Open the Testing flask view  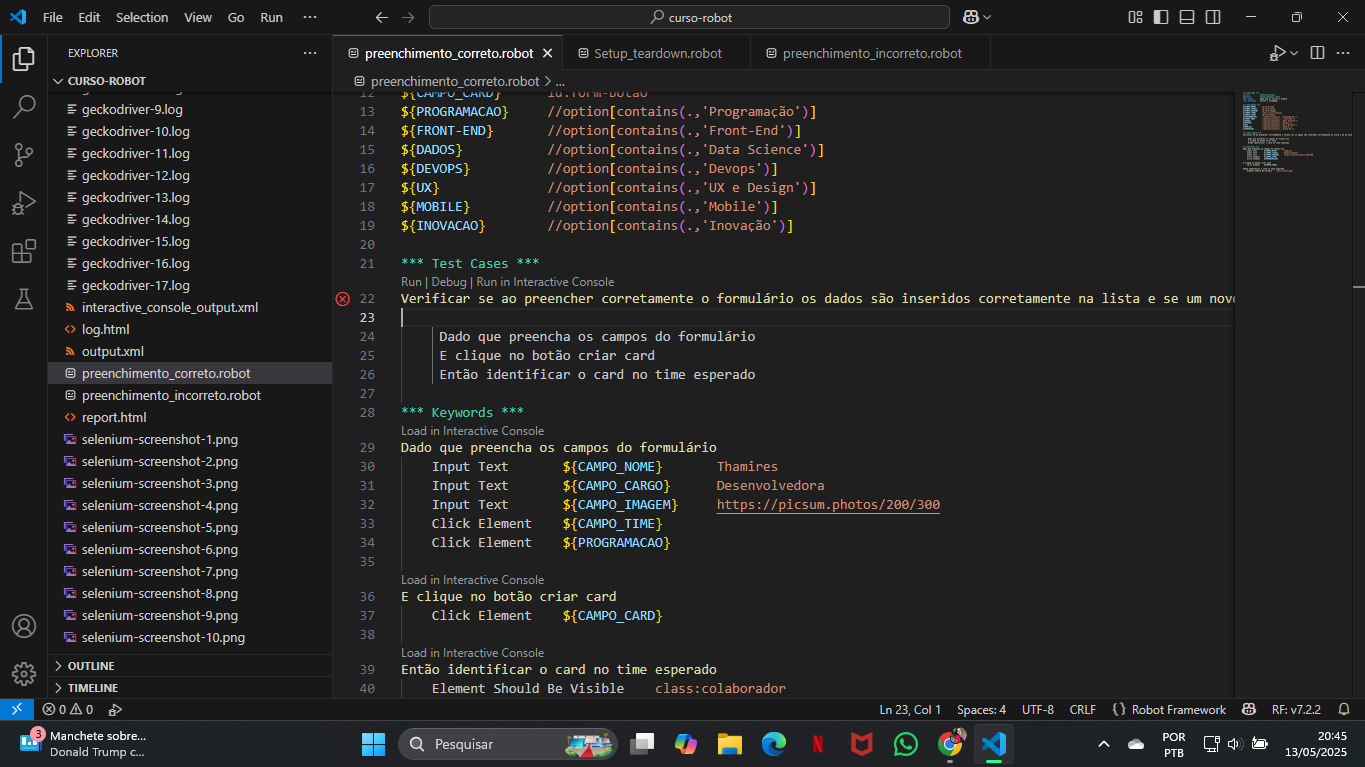24,299
